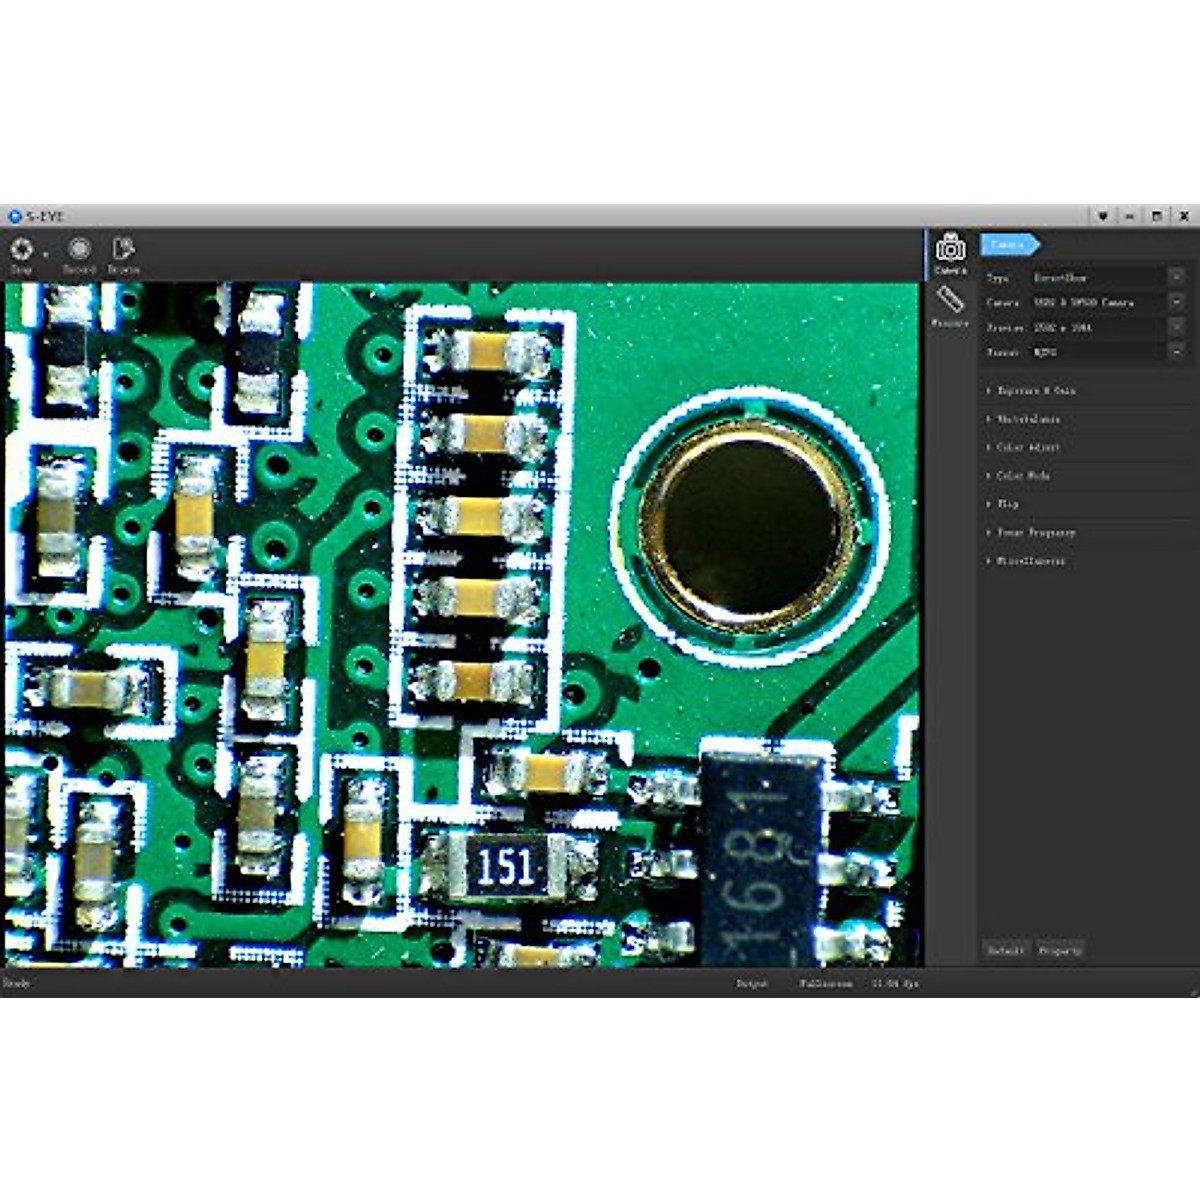Open the Measure ruler icon

pos(950,300)
